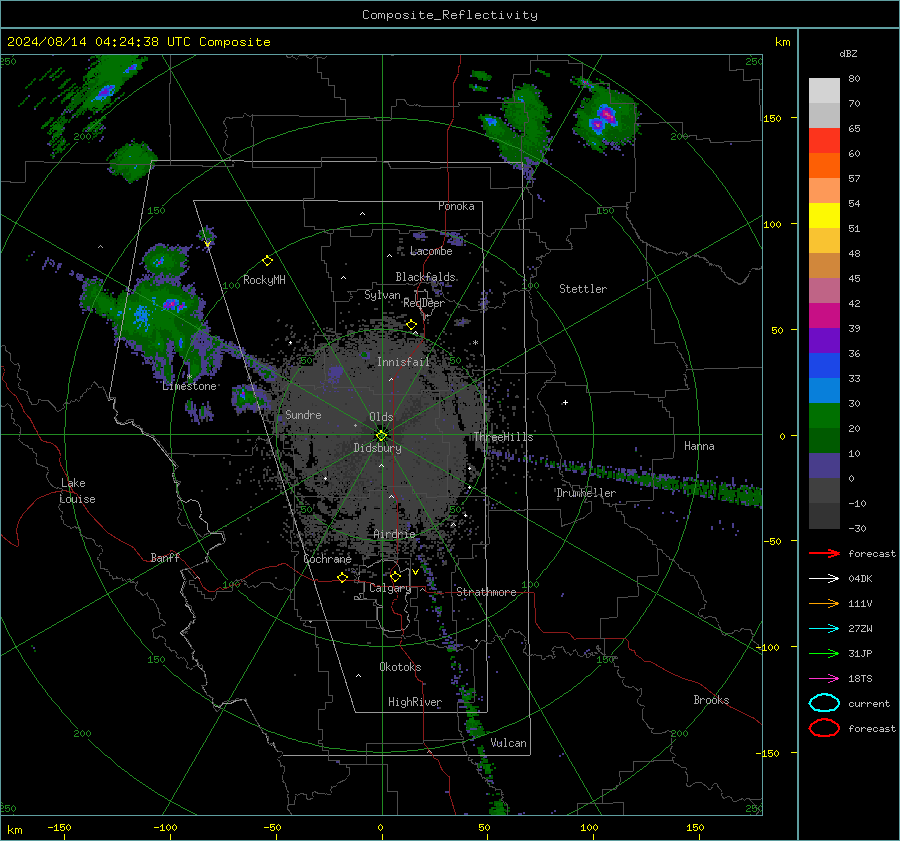Click the Vulcan label
Screen dimensions: 900x841
click(509, 743)
